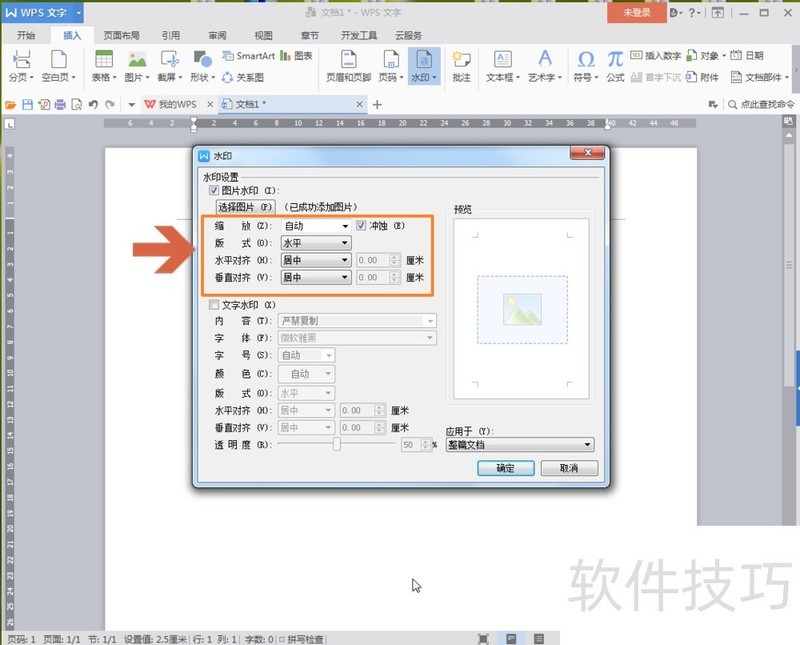
Task: Click the undo arrow icon
Action: [x=93, y=105]
